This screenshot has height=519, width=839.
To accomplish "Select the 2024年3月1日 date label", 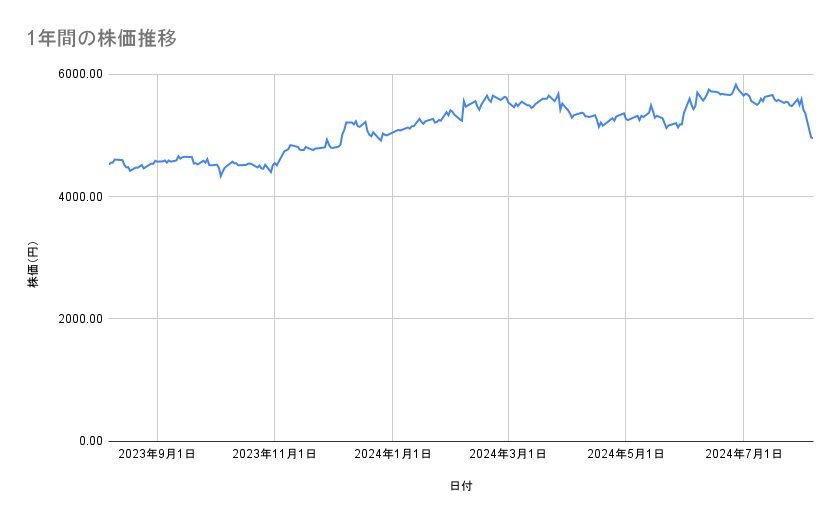I will pos(508,454).
